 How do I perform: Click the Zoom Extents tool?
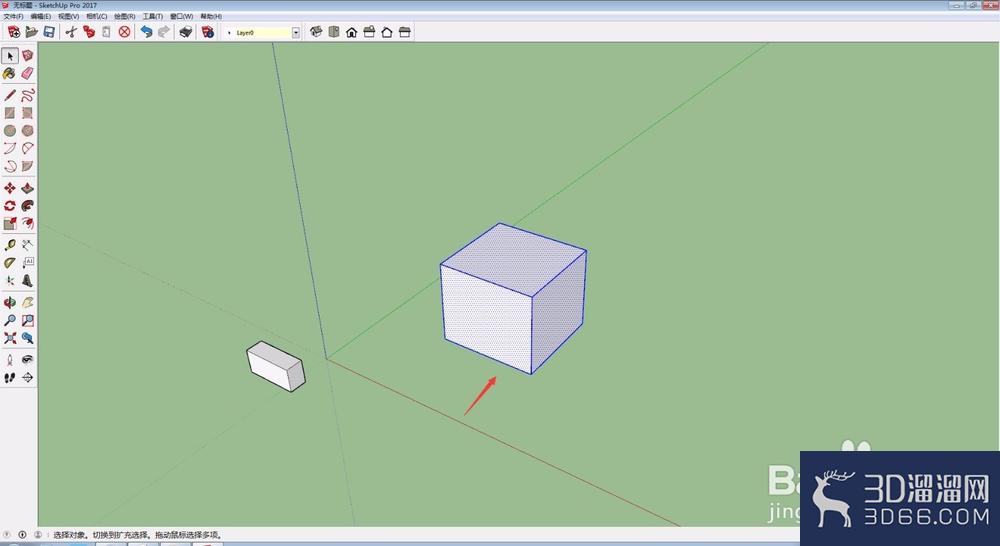(x=10, y=338)
